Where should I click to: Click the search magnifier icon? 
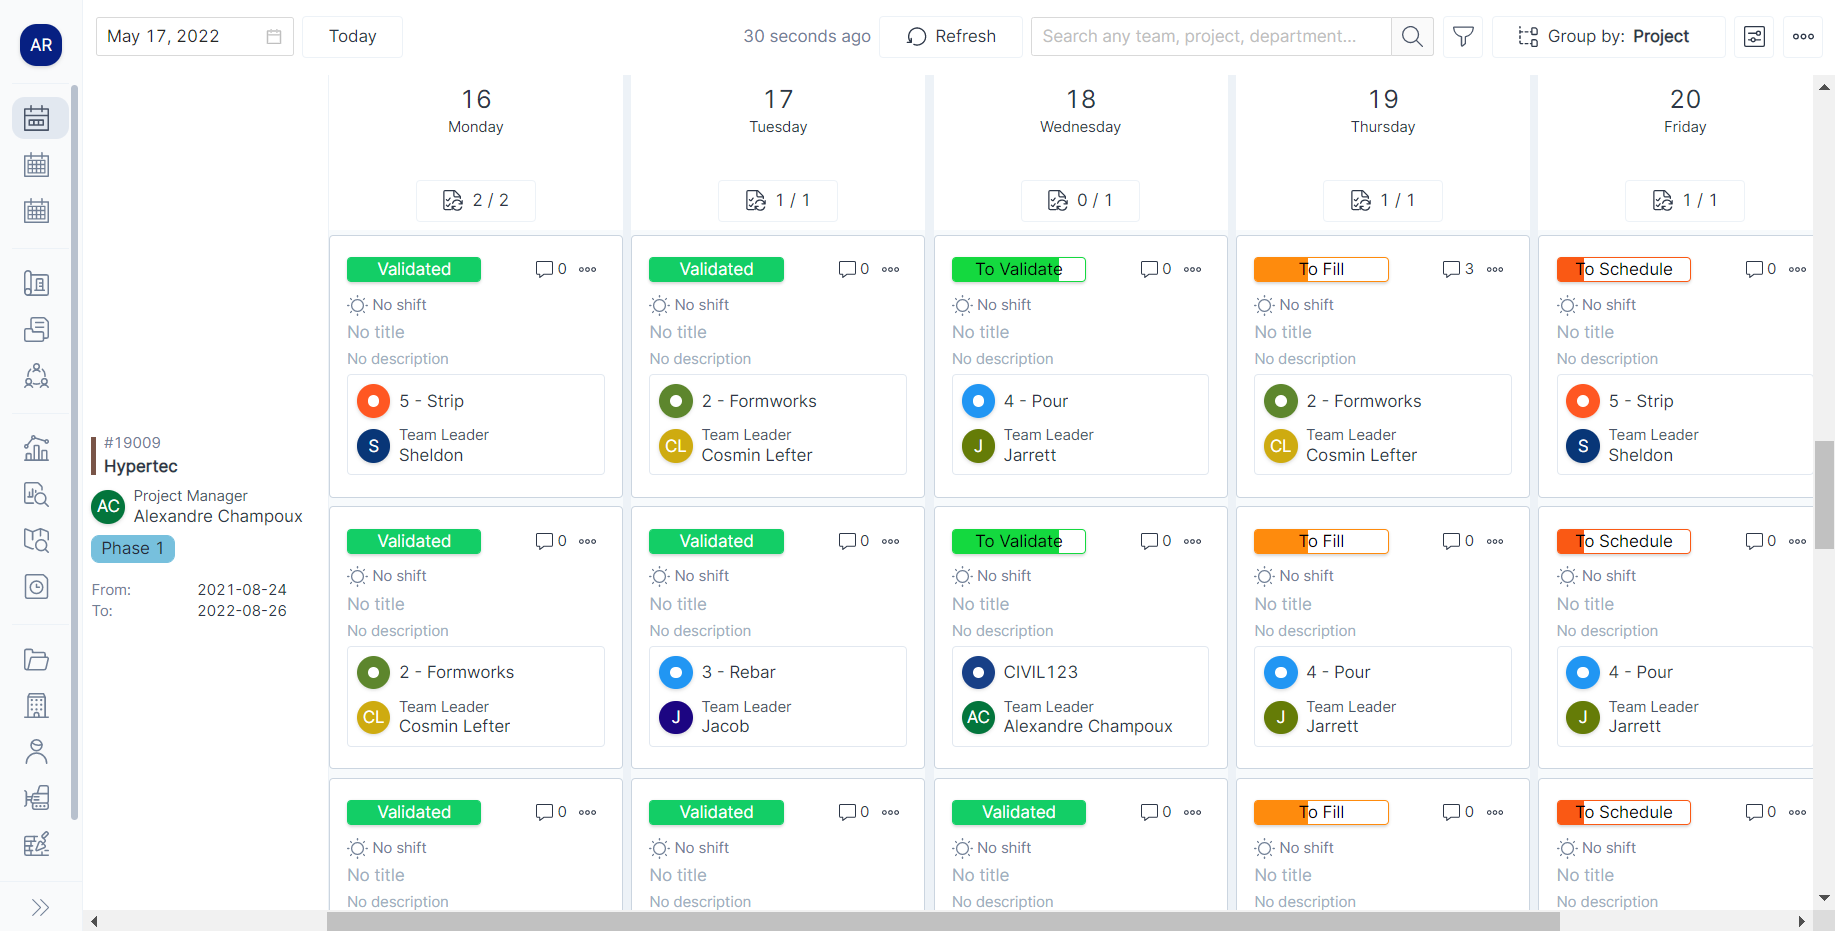(x=1412, y=37)
